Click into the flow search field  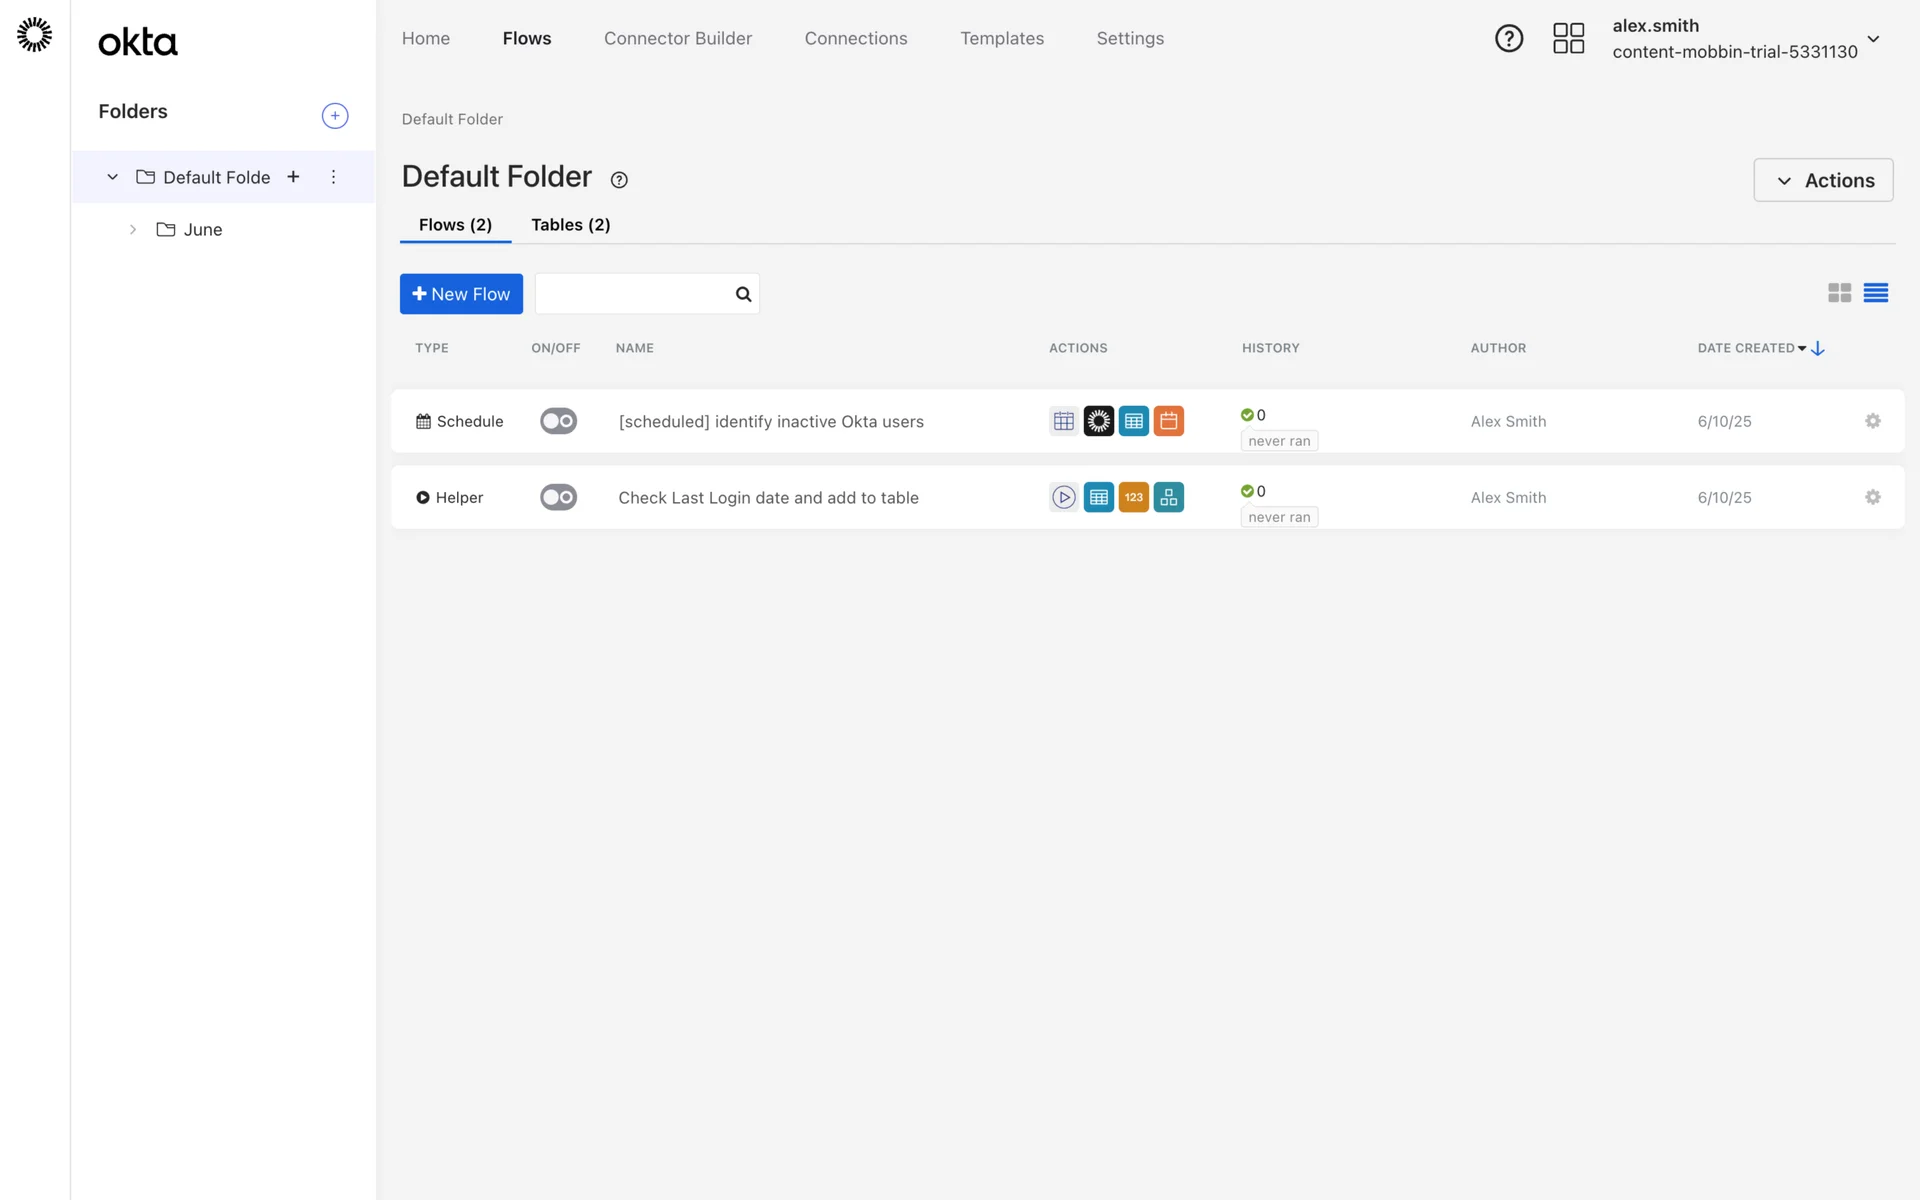tap(634, 294)
